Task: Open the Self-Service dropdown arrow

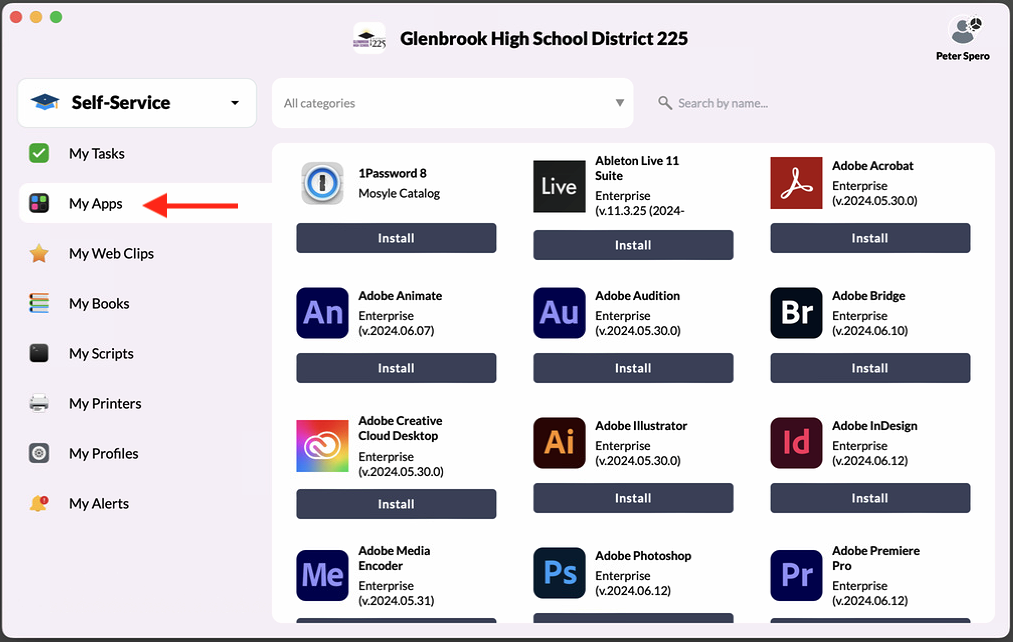Action: pyautogui.click(x=235, y=103)
